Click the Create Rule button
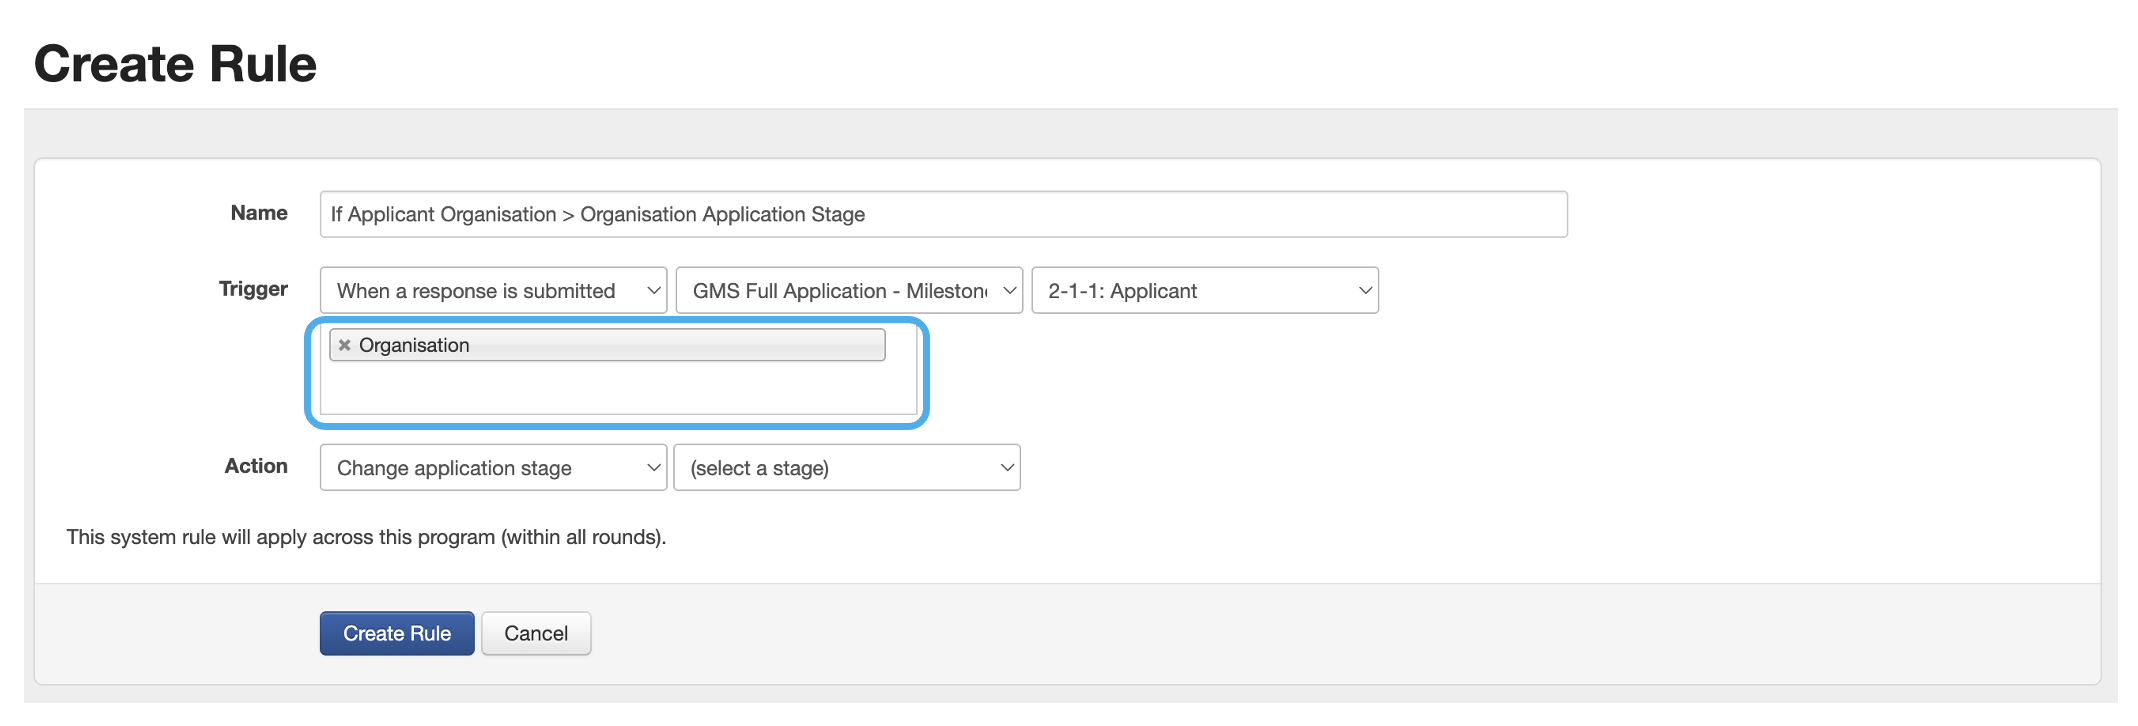 (x=397, y=634)
